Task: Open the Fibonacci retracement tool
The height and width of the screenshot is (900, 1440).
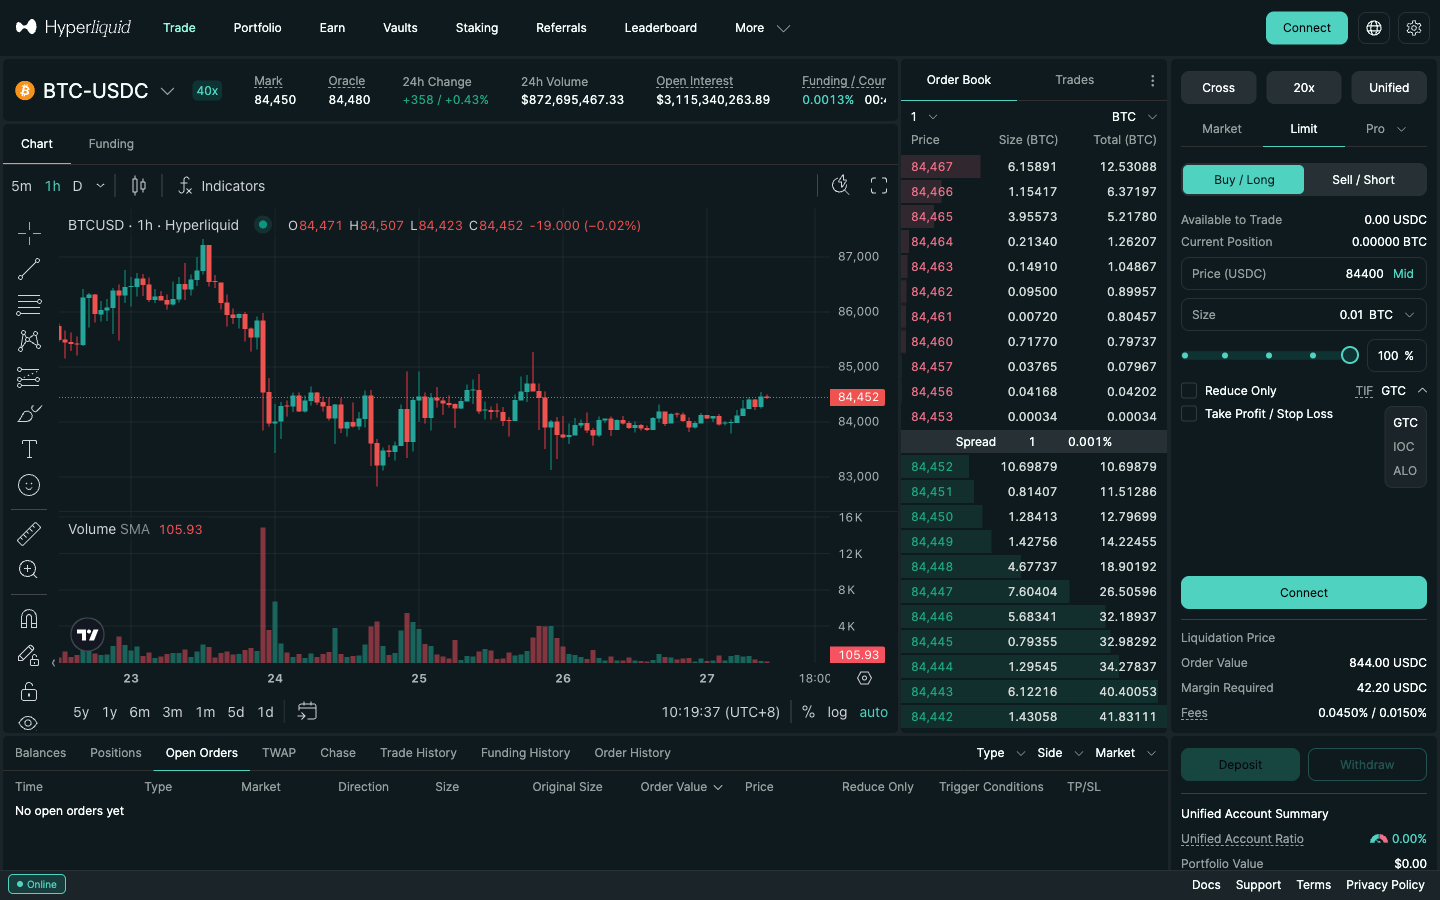Action: [x=29, y=305]
